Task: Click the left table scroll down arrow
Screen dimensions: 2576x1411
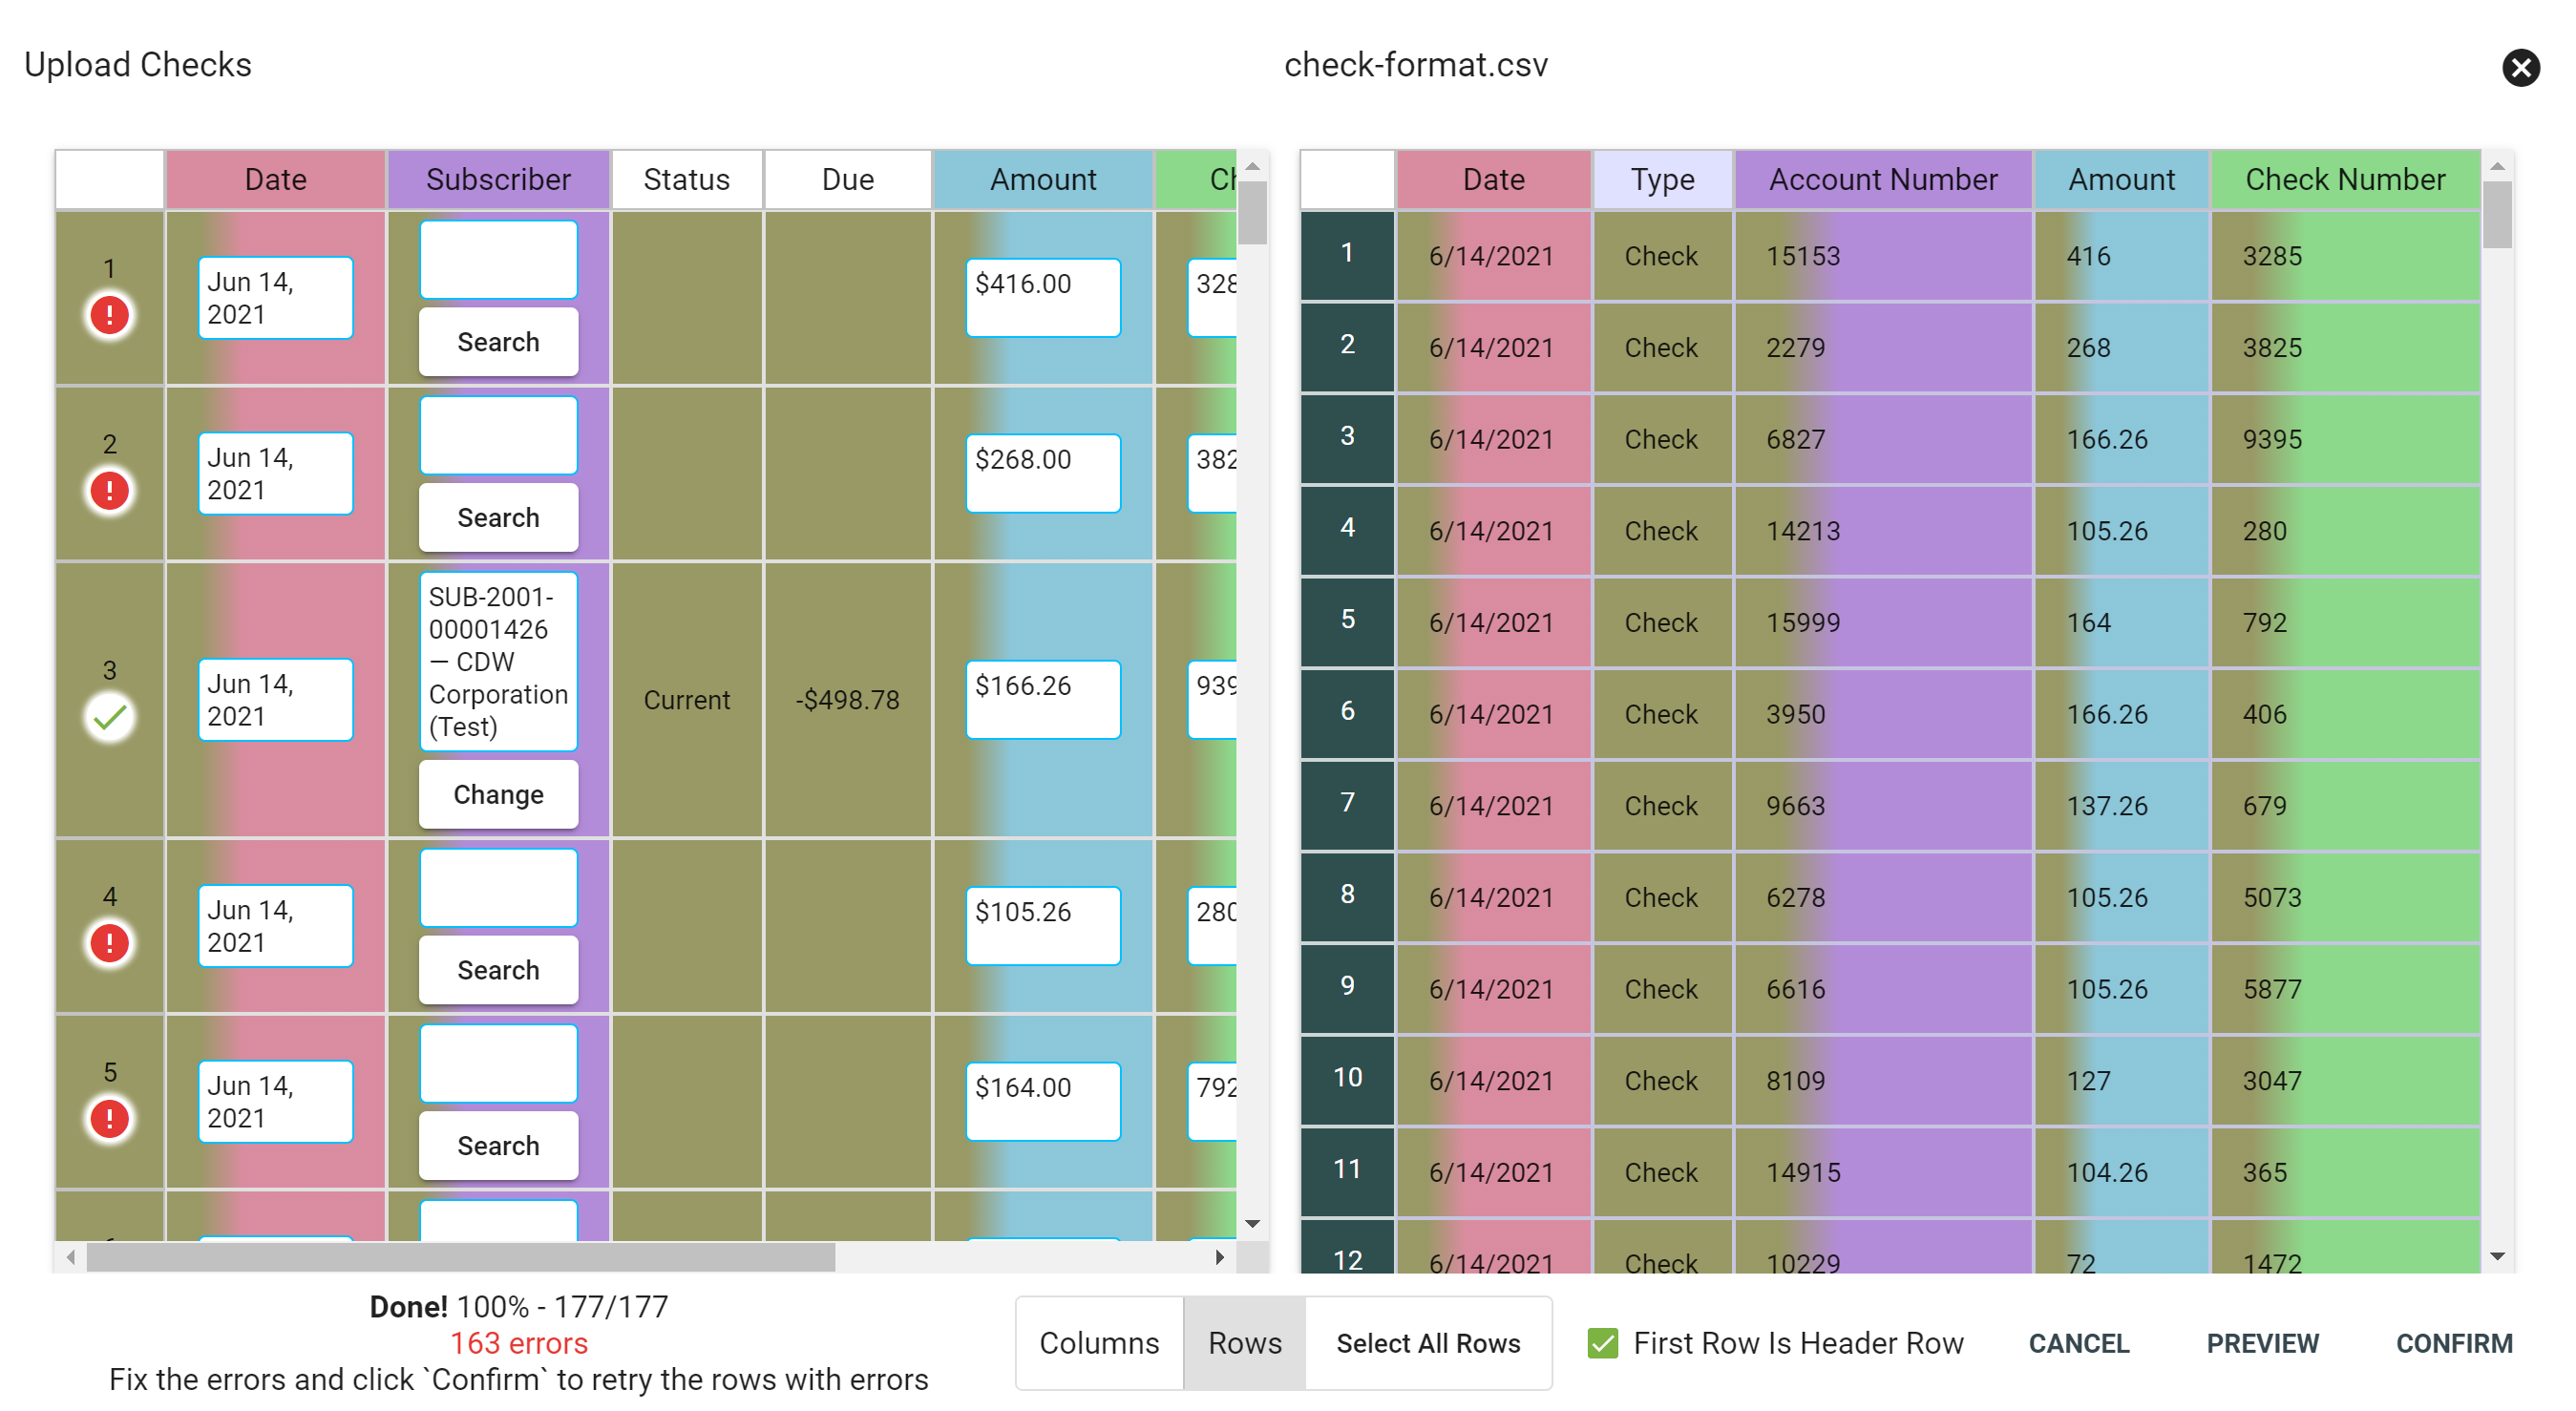Action: pyautogui.click(x=1252, y=1224)
